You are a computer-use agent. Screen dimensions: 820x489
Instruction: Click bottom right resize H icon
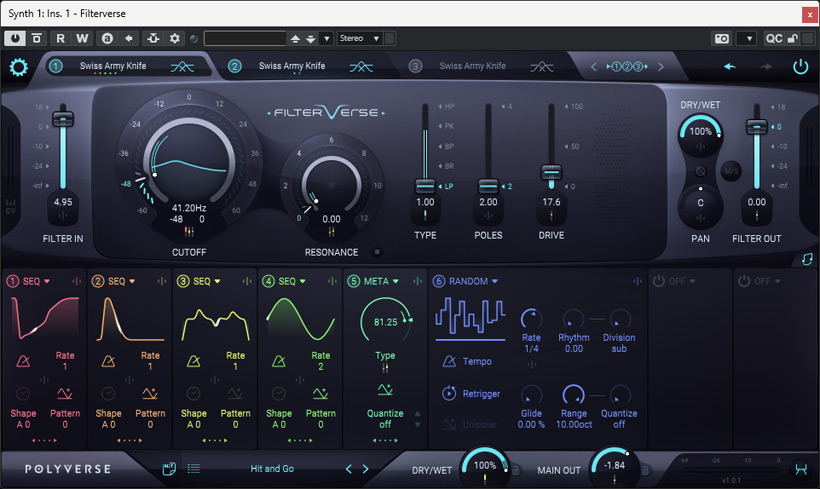click(x=801, y=469)
